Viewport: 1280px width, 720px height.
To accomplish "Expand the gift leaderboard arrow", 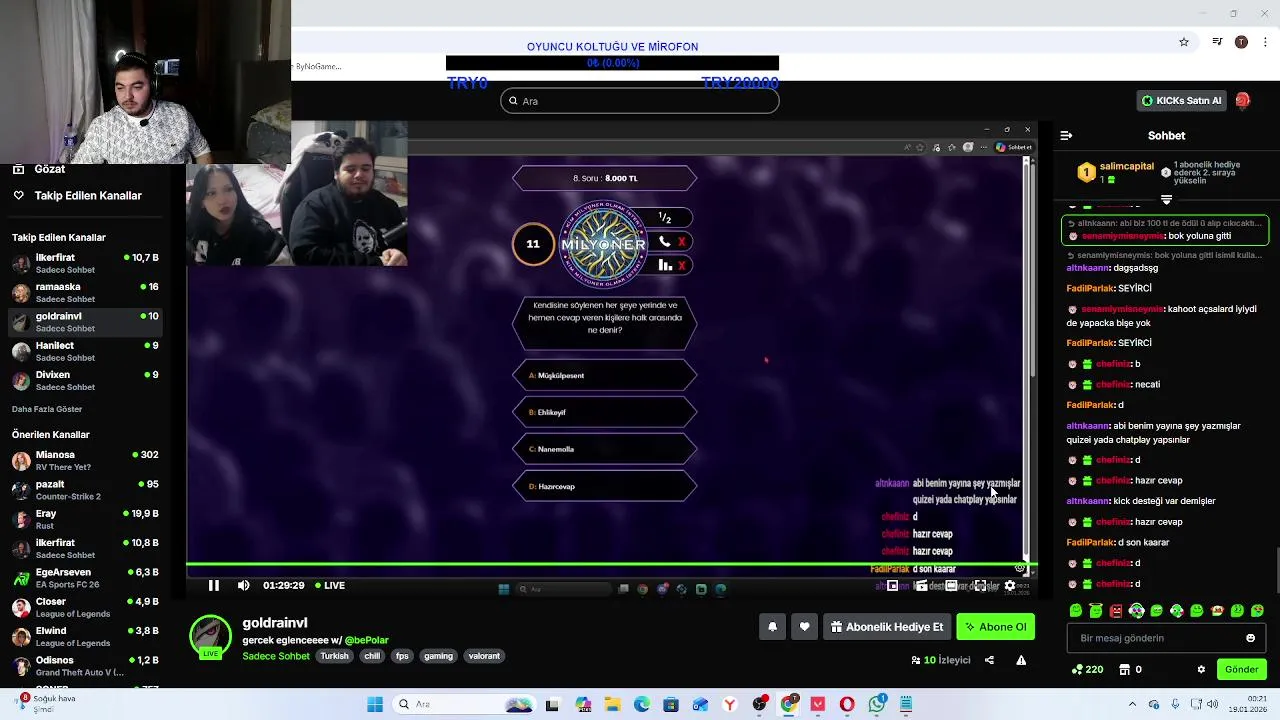I will click(x=1166, y=200).
